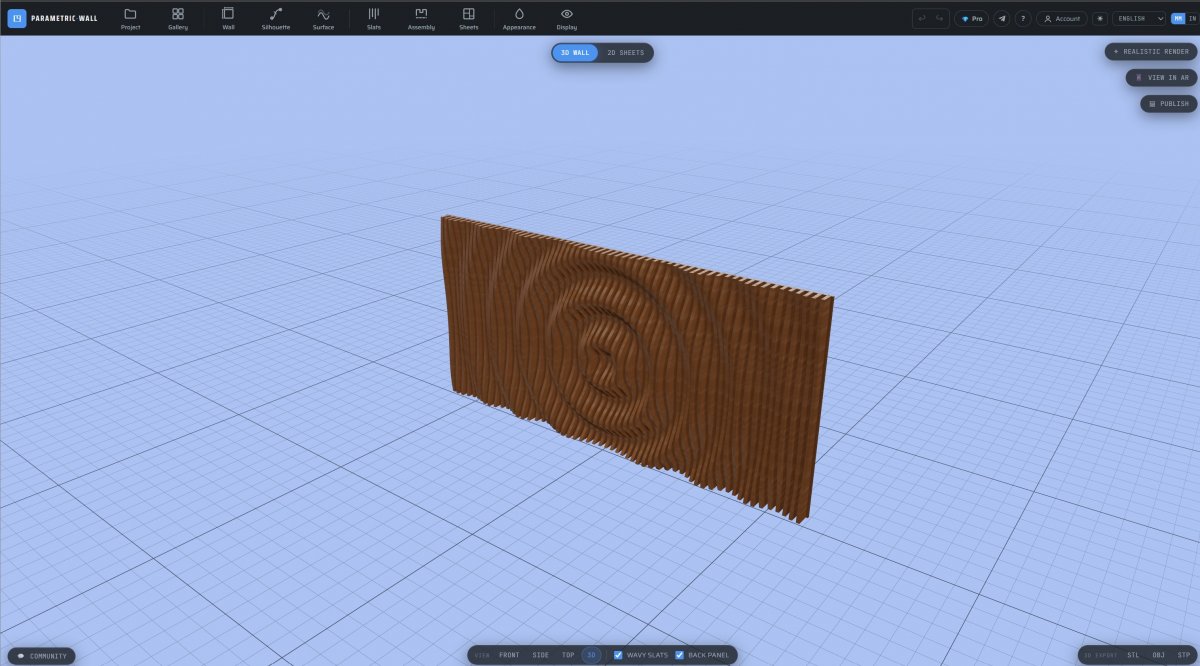Open the English language dropdown
The height and width of the screenshot is (666, 1200).
(1139, 18)
